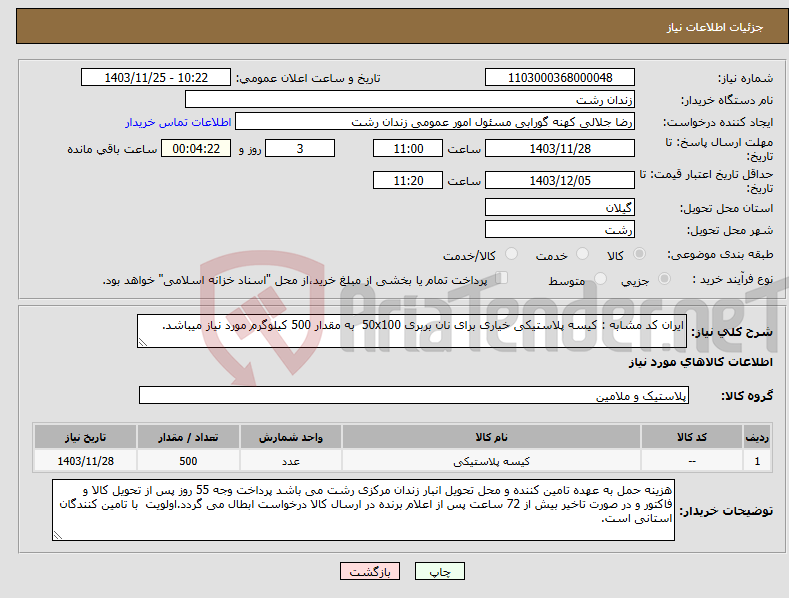Screen dimensions: 789x598
Task: Click the ردیف column header
Action: tap(757, 437)
